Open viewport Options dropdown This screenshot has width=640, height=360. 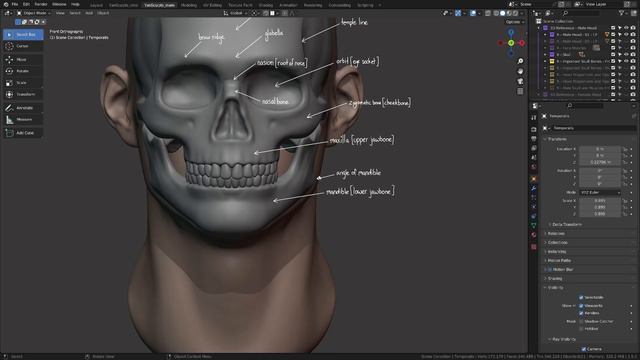tap(515, 22)
